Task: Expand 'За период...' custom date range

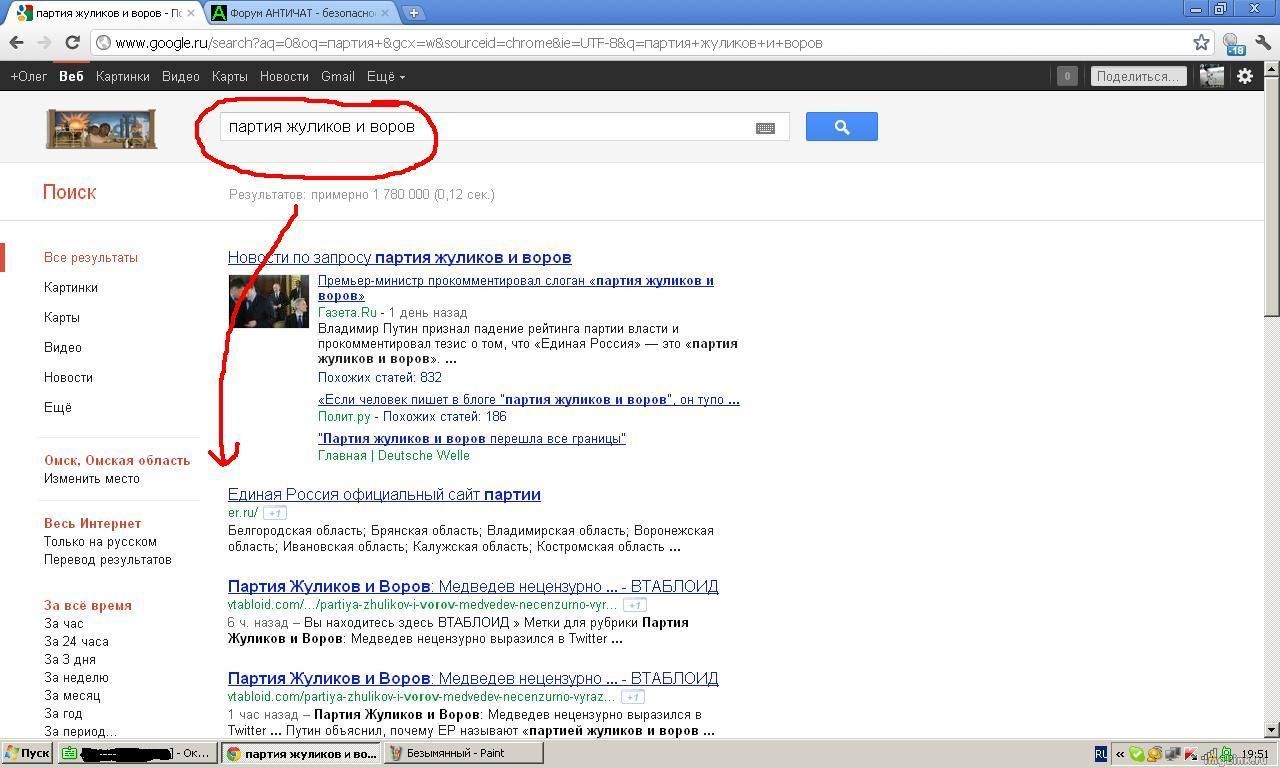Action: pyautogui.click(x=80, y=731)
